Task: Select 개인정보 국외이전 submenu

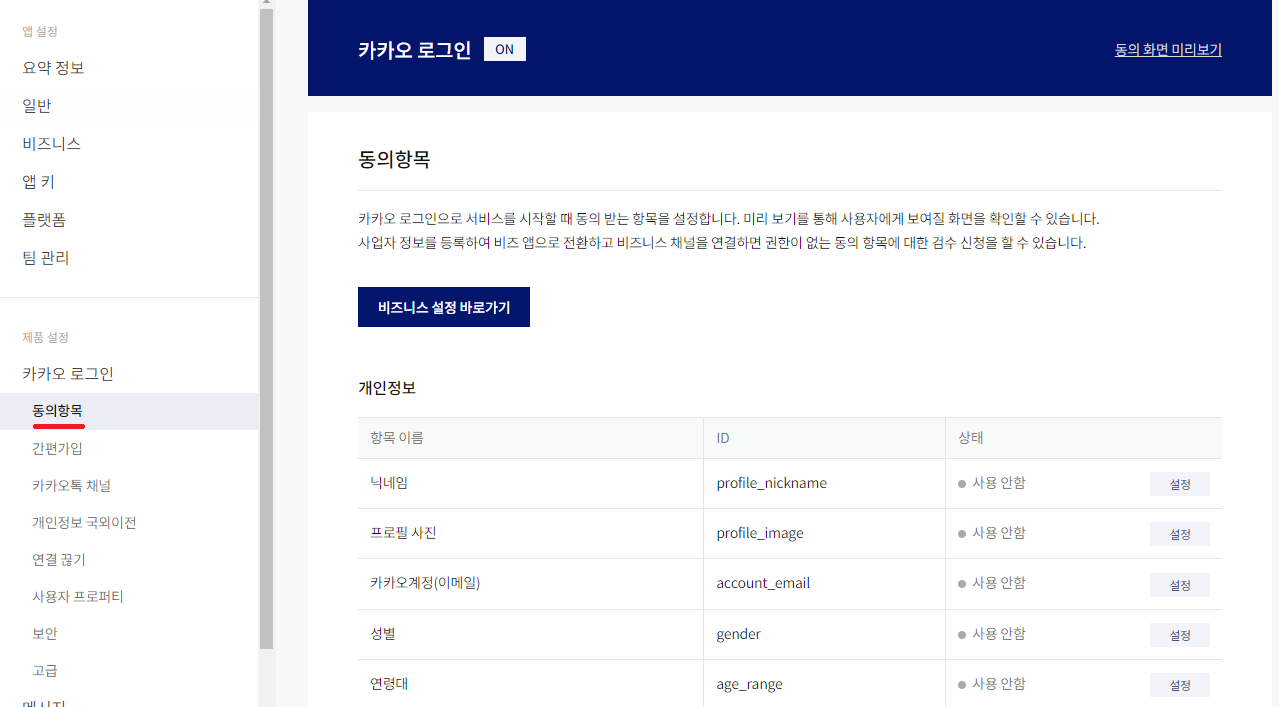Action: [84, 522]
